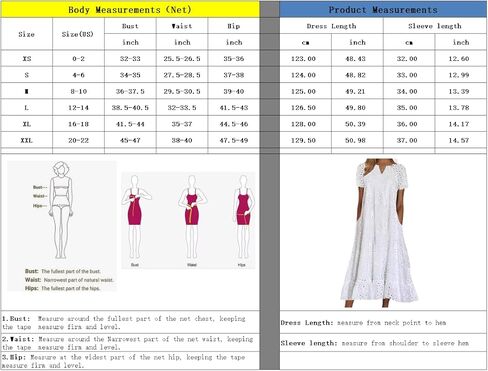The height and width of the screenshot is (371, 488).
Task: Click the Bust column header
Action: tap(130, 26)
